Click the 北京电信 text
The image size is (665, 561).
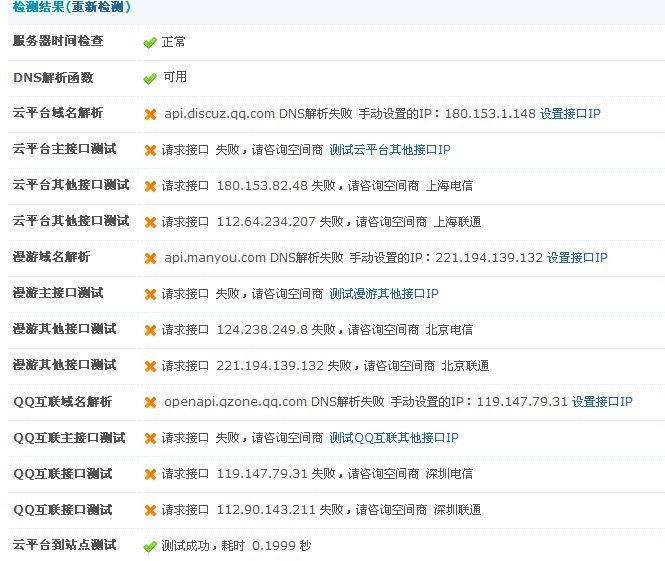point(449,330)
